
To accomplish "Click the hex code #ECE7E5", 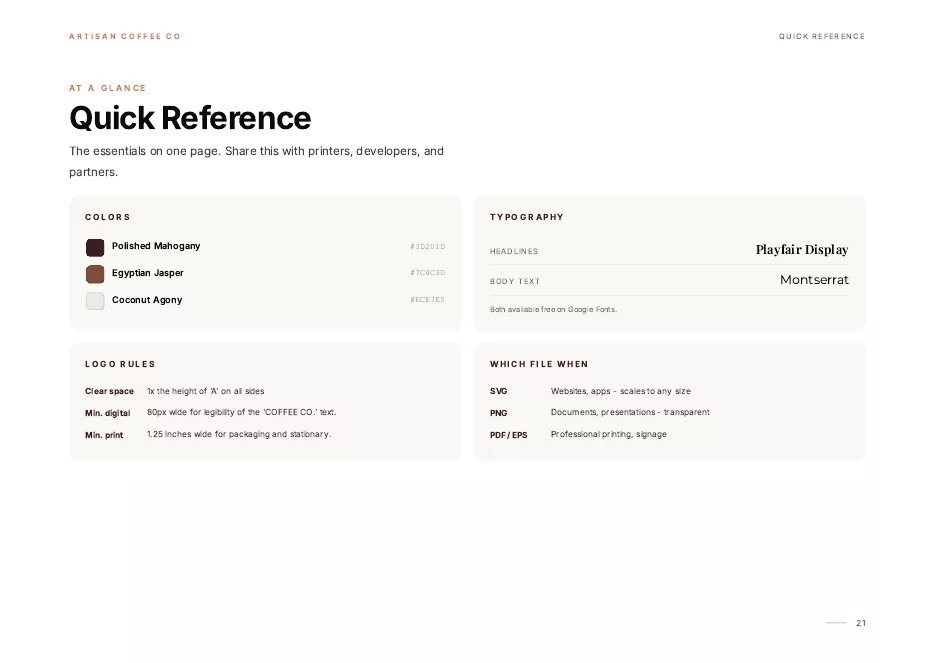I will (427, 300).
